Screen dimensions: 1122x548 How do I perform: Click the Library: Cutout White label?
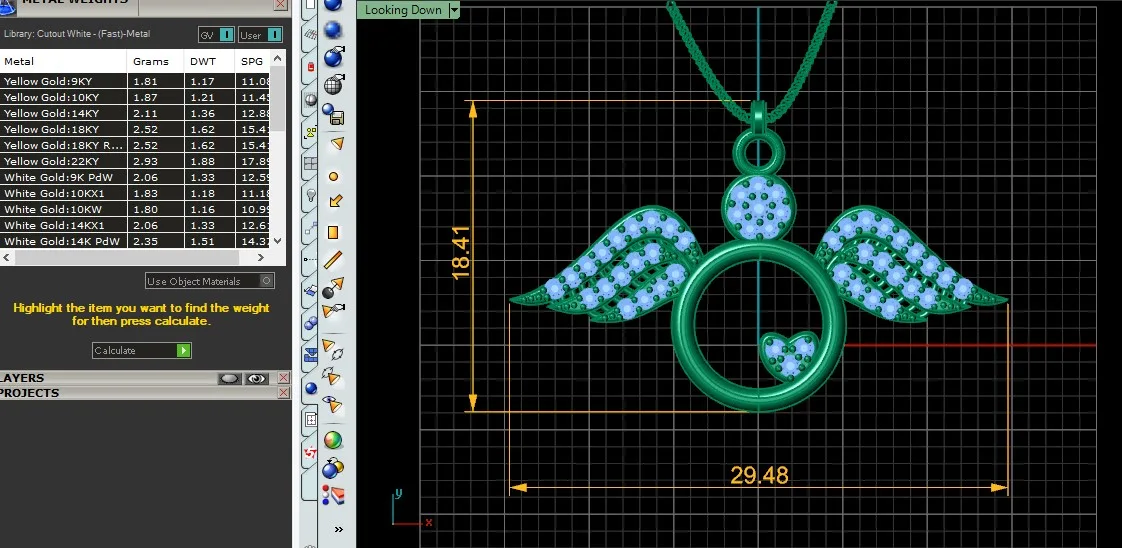point(77,34)
